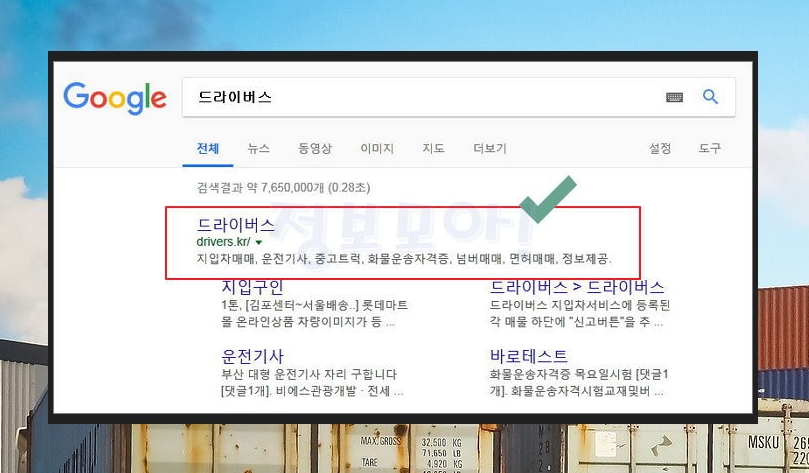Click the snippet about 부산 대형 운전기사
809x473 pixels.
(x=312, y=382)
